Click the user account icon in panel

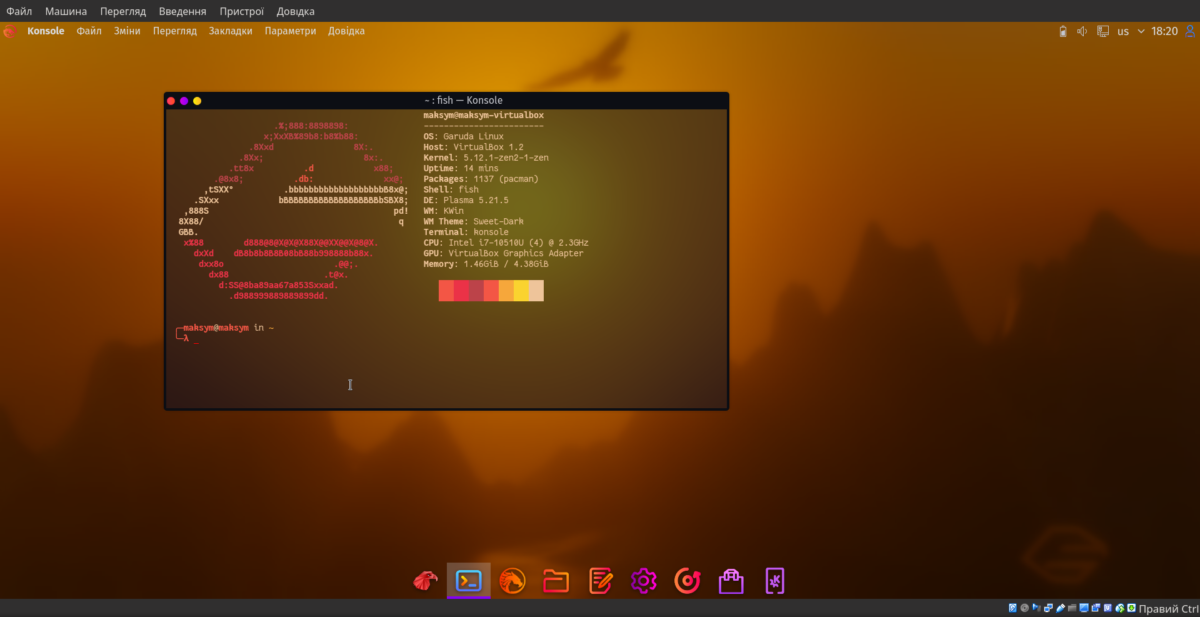pos(1190,31)
